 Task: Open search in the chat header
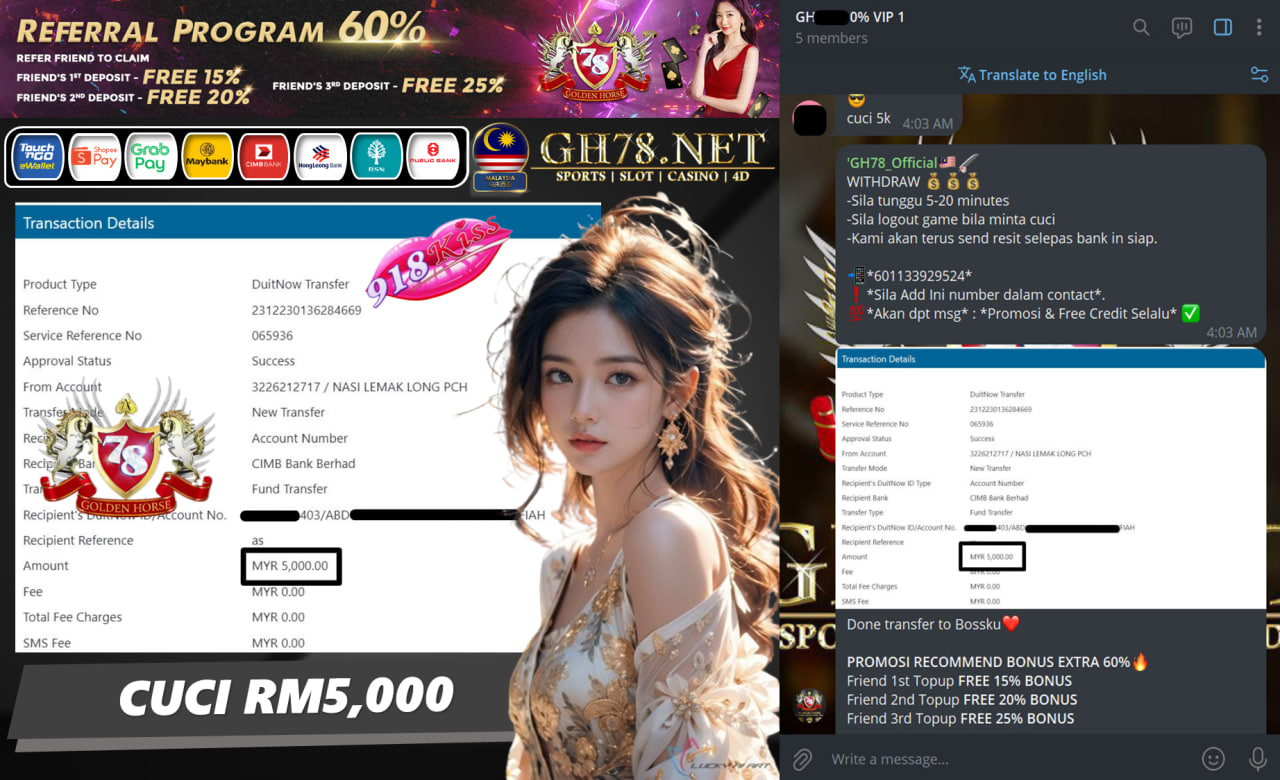1141,27
